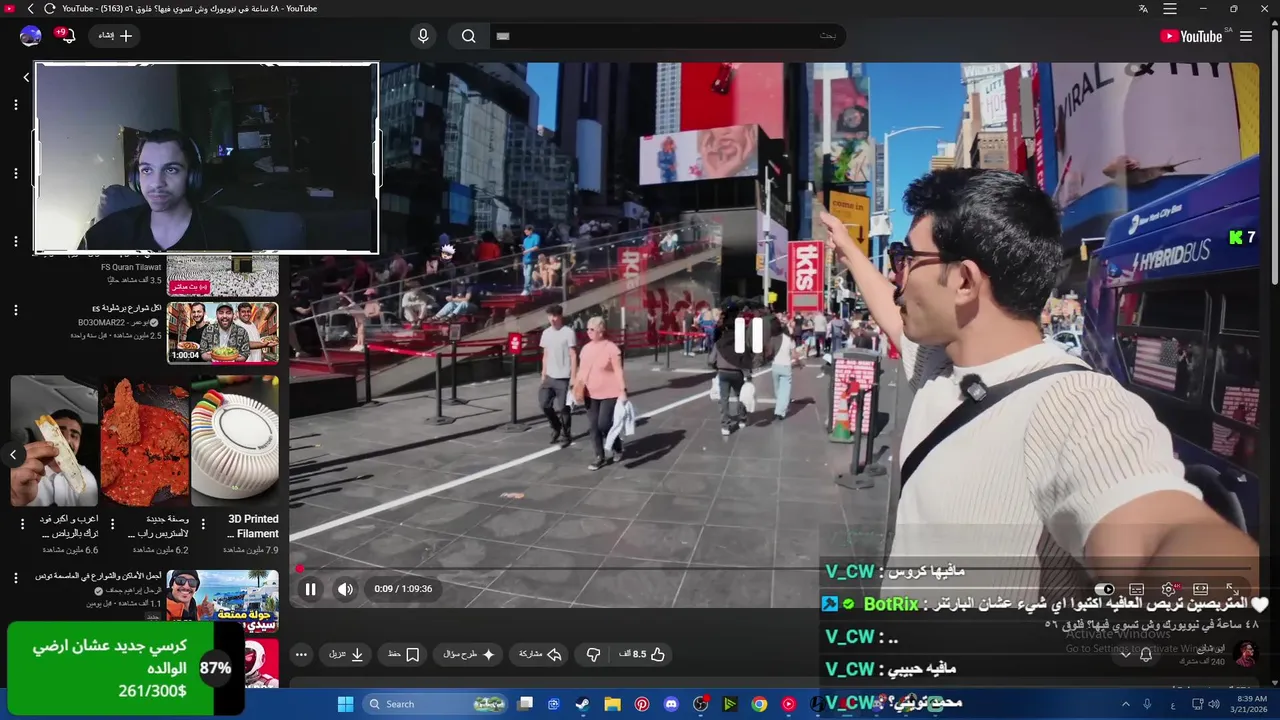Click the Share (مشاركة) button
This screenshot has height=720, width=1280.
point(540,655)
